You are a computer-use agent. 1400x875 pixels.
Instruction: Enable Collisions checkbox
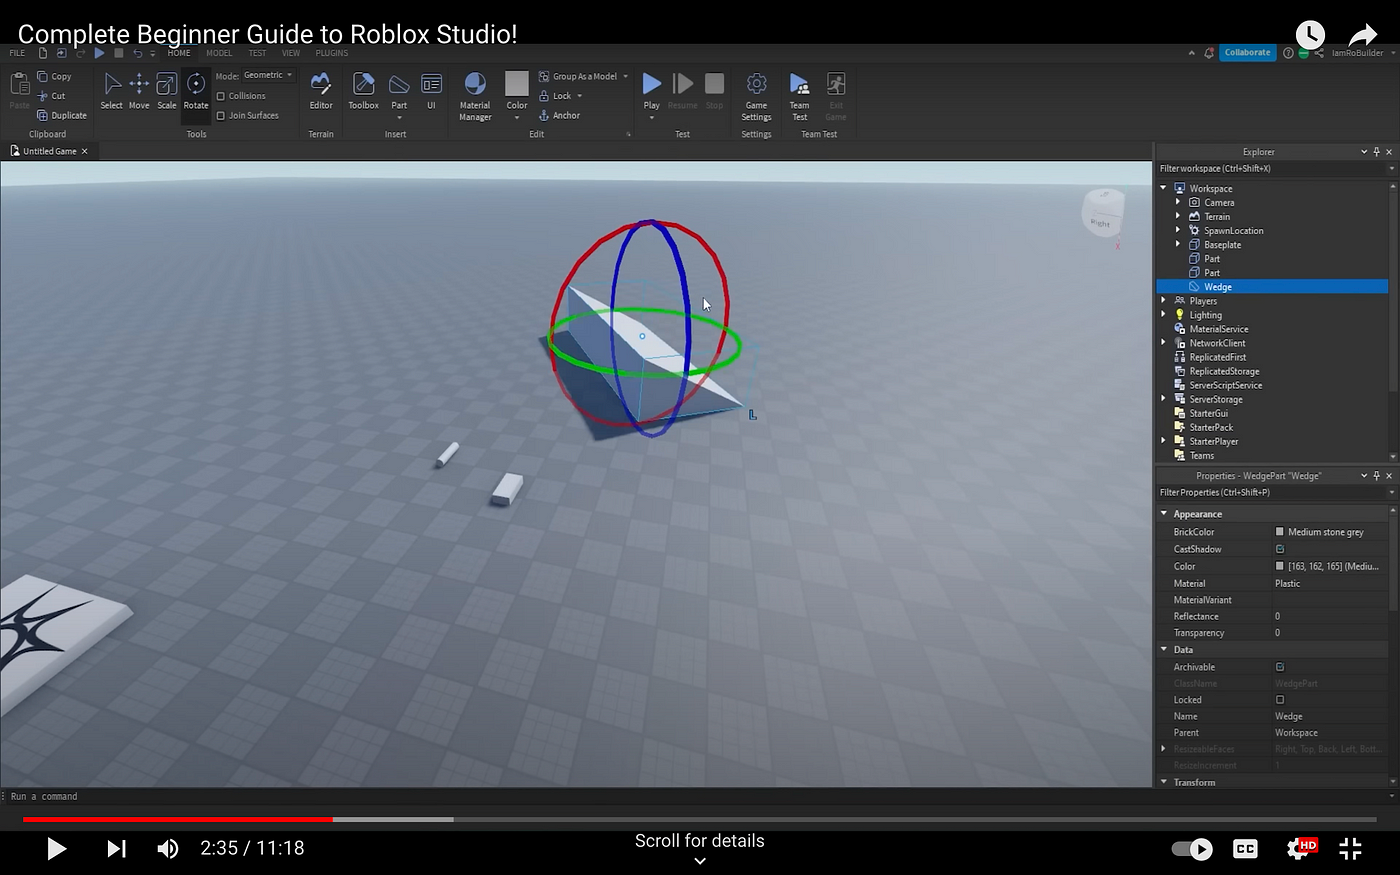pyautogui.click(x=221, y=96)
